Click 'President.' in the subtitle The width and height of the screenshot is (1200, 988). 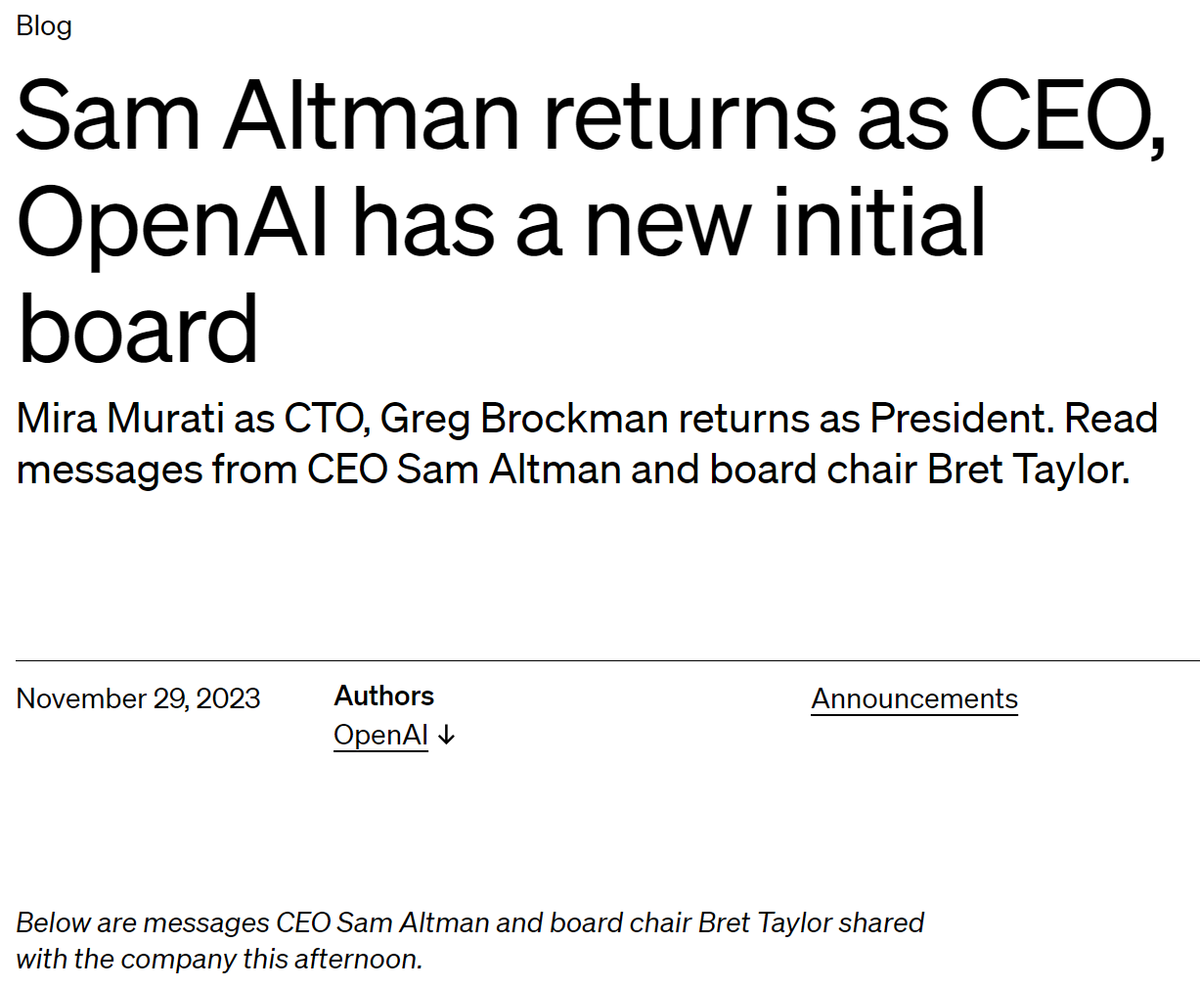tap(960, 419)
